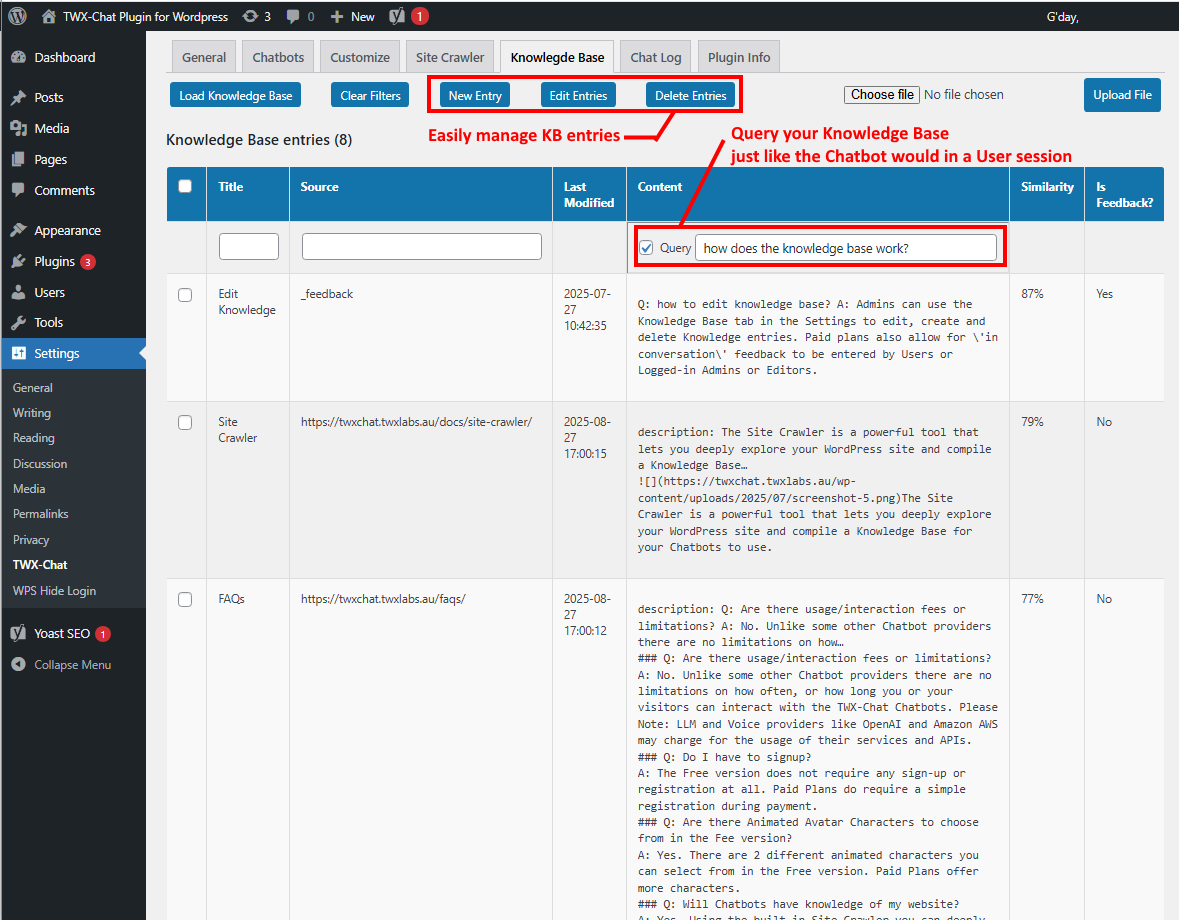
Task: Disable the Query checkbox above the Content column
Action: (x=648, y=246)
